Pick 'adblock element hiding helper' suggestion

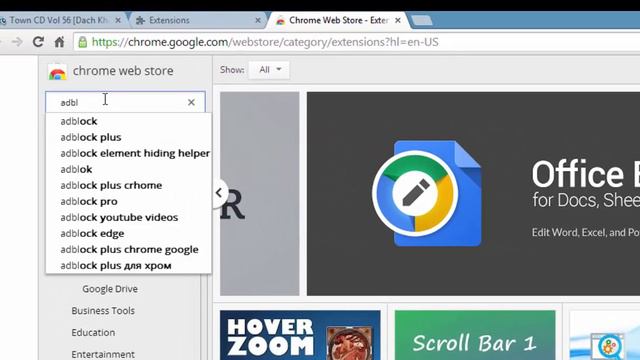click(129, 153)
